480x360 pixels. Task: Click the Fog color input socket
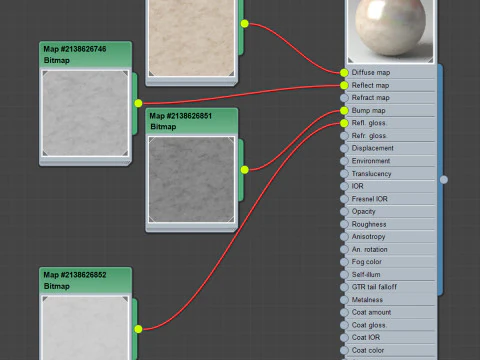[344, 262]
